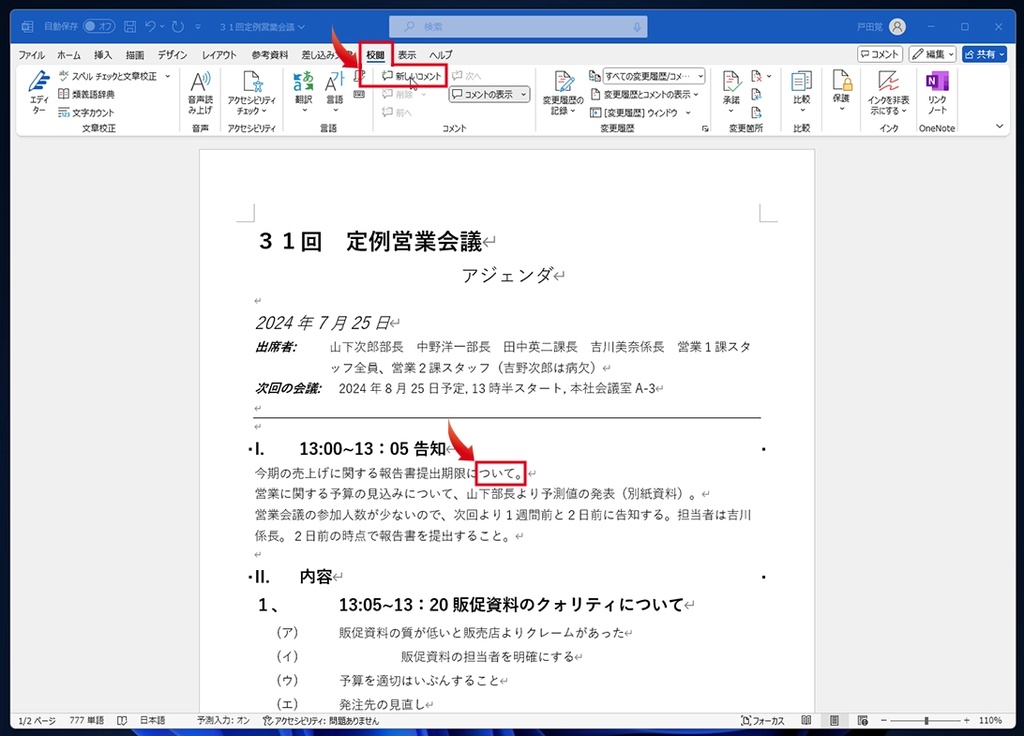Toggle Focus (フォーカス) mode in status bar
The width and height of the screenshot is (1024, 736).
pos(762,720)
